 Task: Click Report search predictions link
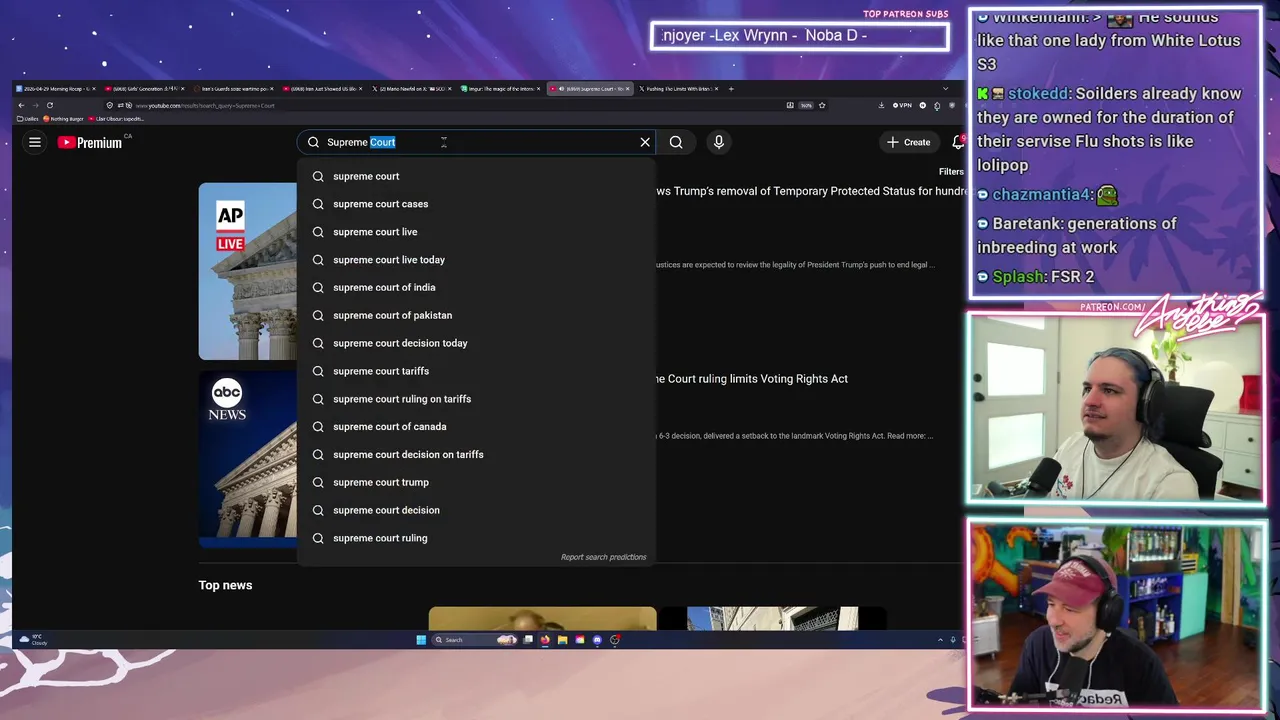603,557
